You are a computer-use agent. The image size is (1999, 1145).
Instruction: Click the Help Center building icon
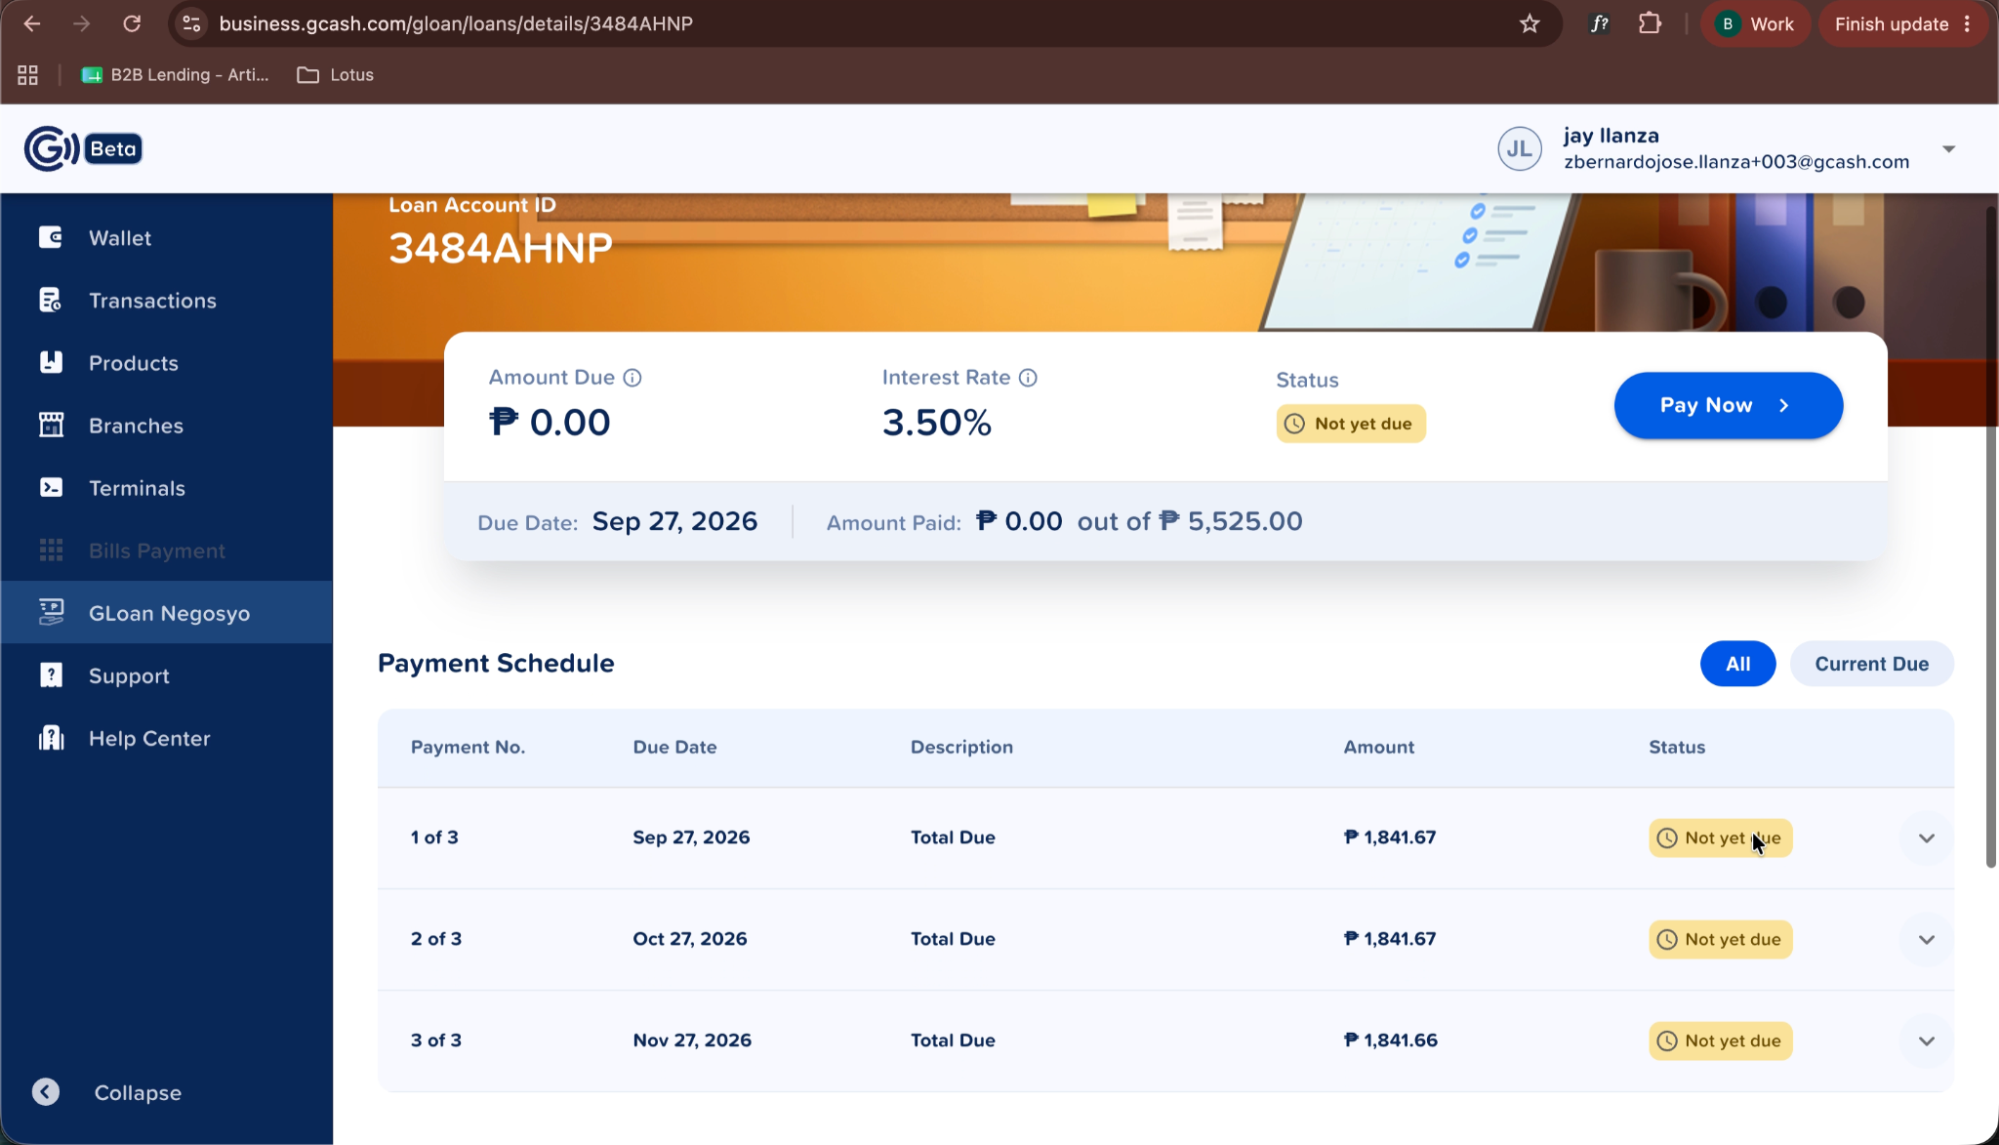point(51,738)
